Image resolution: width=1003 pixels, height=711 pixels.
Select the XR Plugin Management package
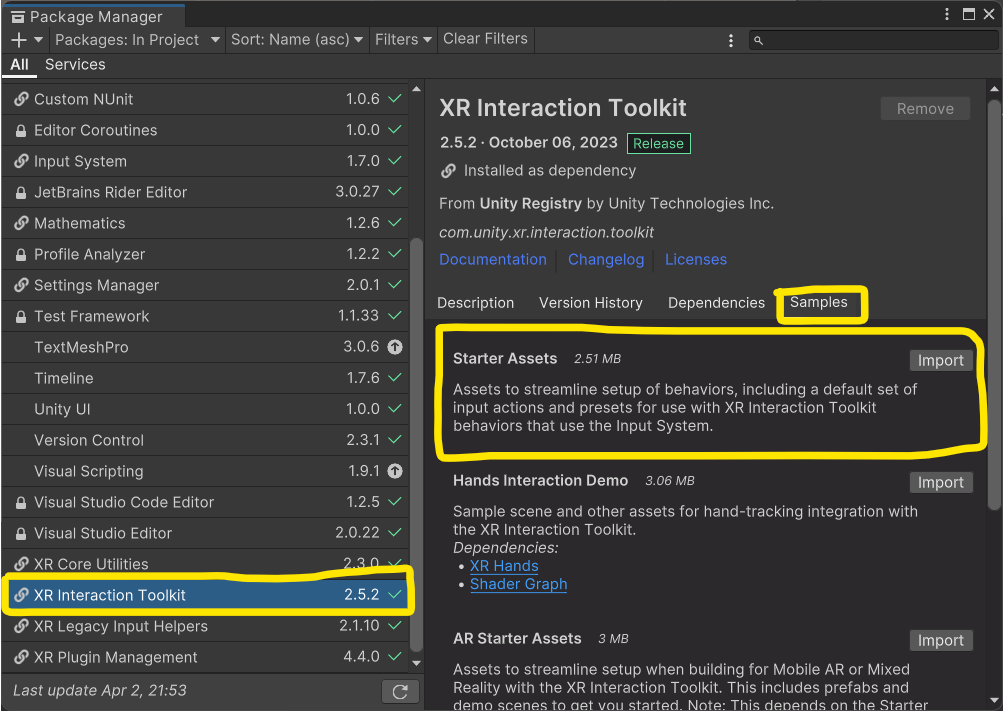(205, 657)
